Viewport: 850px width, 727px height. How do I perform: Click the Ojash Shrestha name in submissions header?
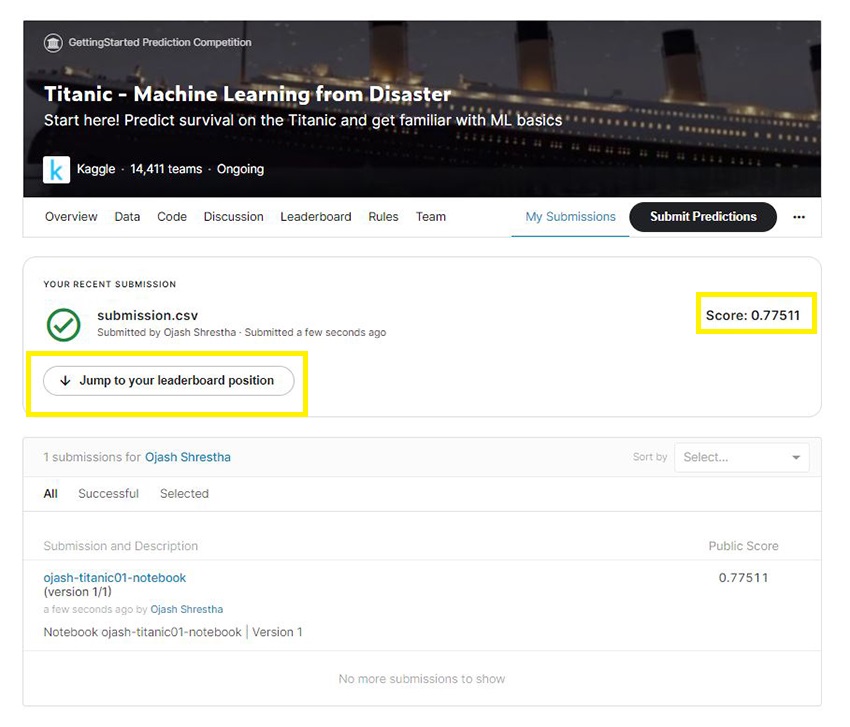(188, 457)
